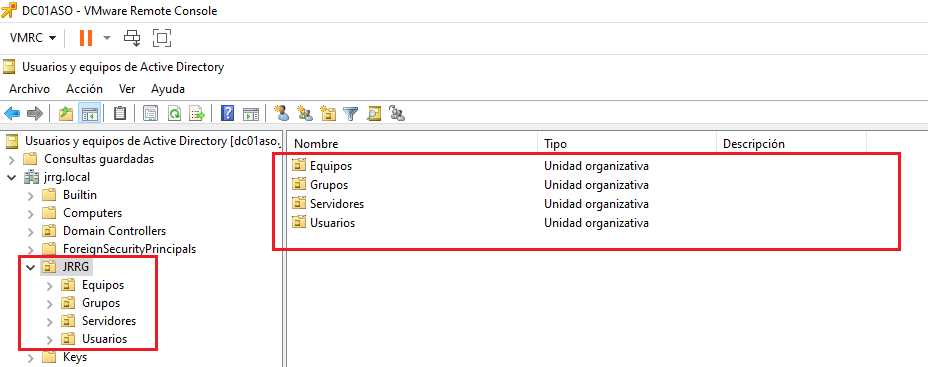Select Grupos in the right list pane
The image size is (928, 367).
(x=329, y=185)
